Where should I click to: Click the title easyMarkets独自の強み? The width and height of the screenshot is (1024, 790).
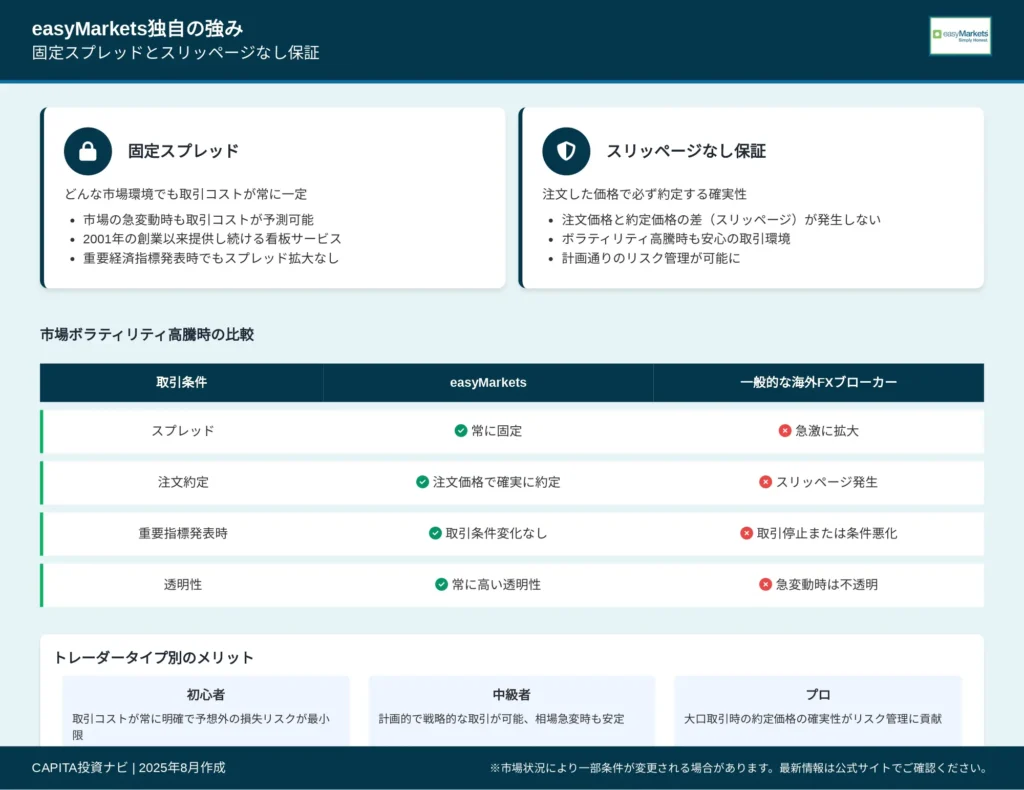pyautogui.click(x=138, y=29)
